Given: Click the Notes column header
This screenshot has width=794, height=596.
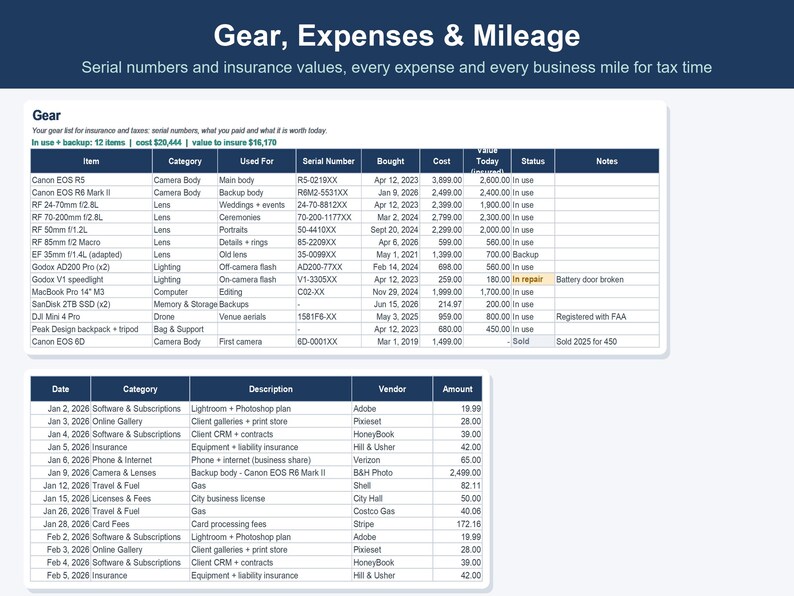Looking at the screenshot, I should [x=607, y=161].
